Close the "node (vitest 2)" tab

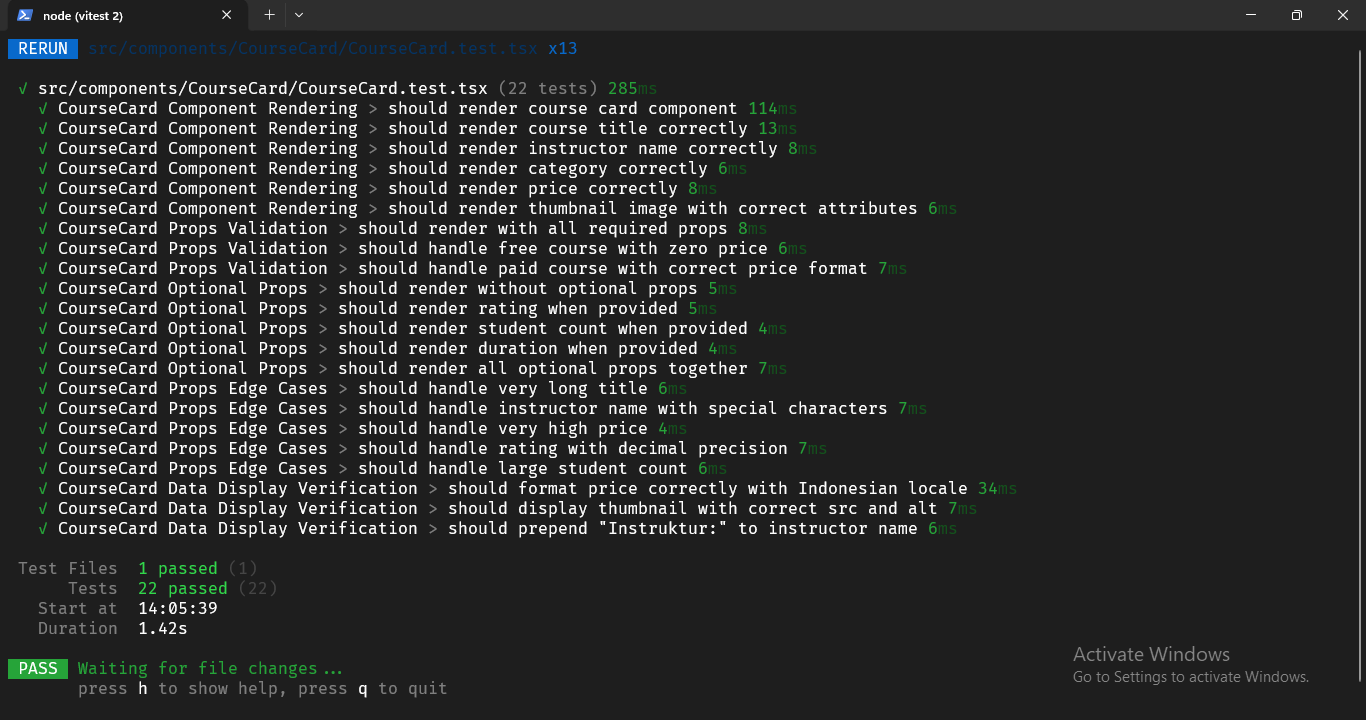tap(227, 15)
